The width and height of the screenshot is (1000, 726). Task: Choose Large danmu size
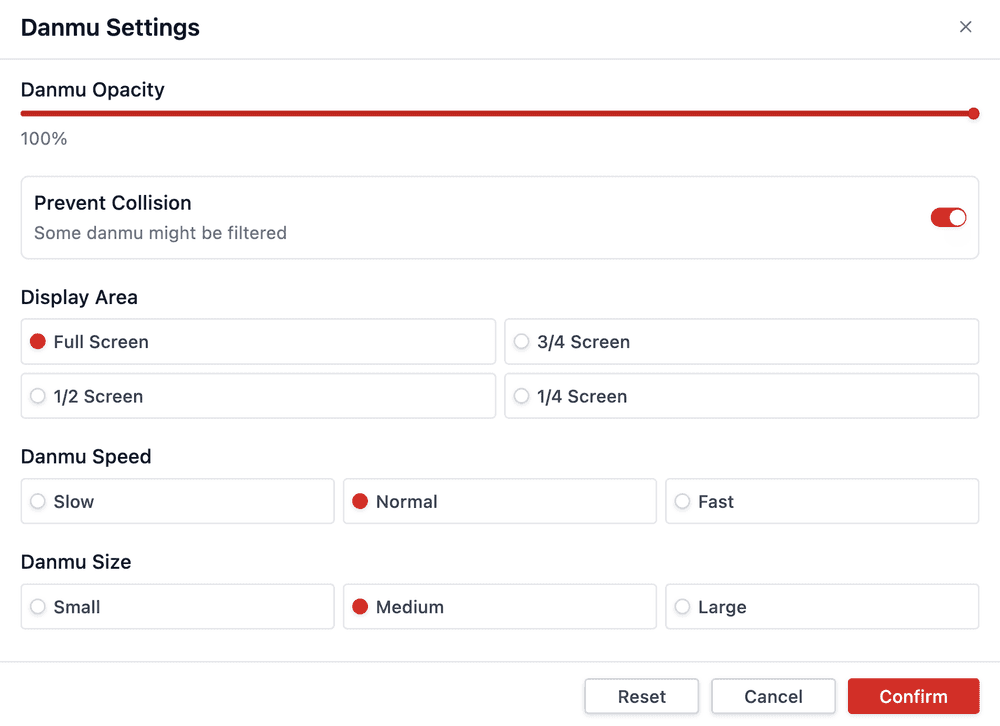tap(822, 607)
